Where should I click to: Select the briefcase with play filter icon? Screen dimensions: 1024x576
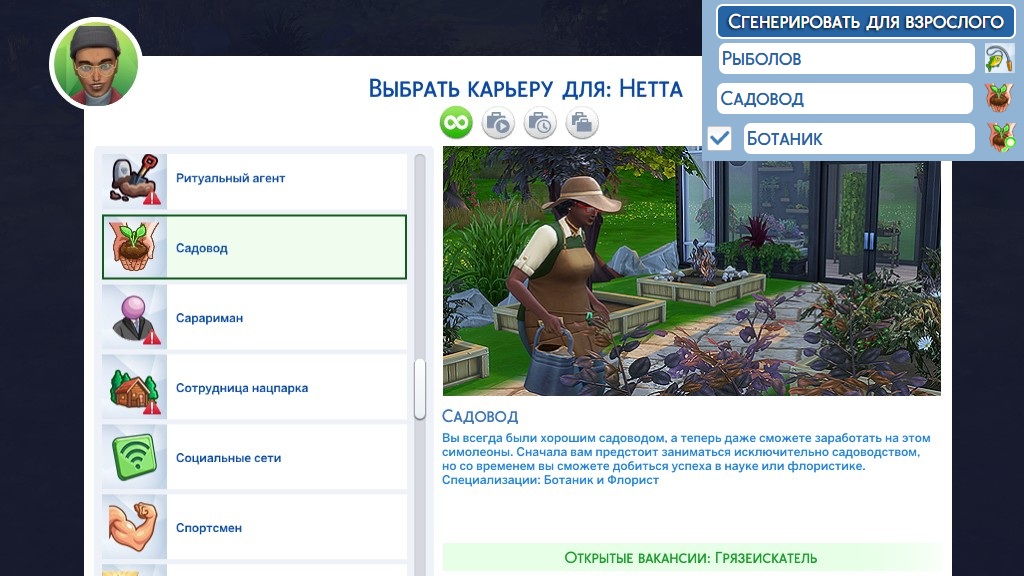point(498,122)
